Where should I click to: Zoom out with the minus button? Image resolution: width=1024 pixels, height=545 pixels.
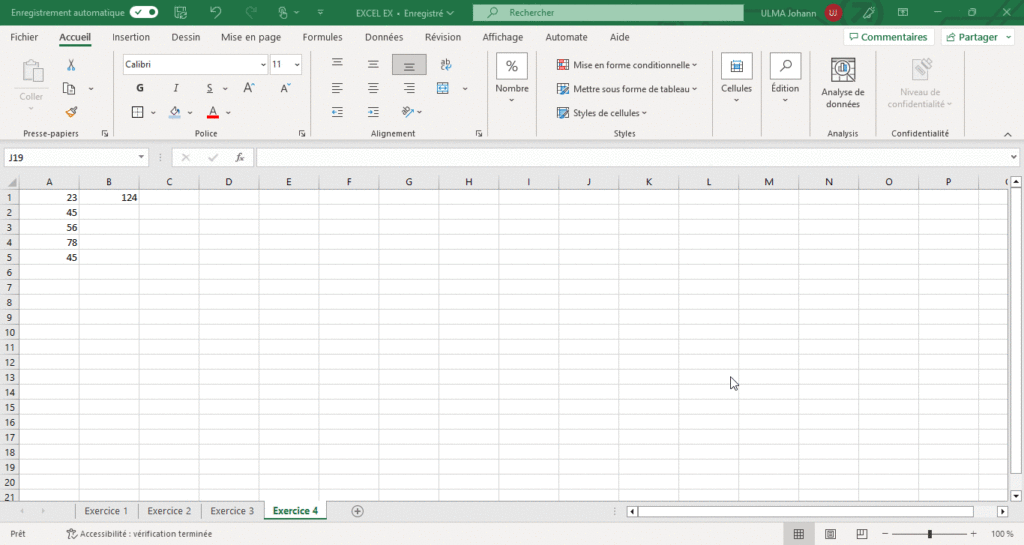point(885,534)
